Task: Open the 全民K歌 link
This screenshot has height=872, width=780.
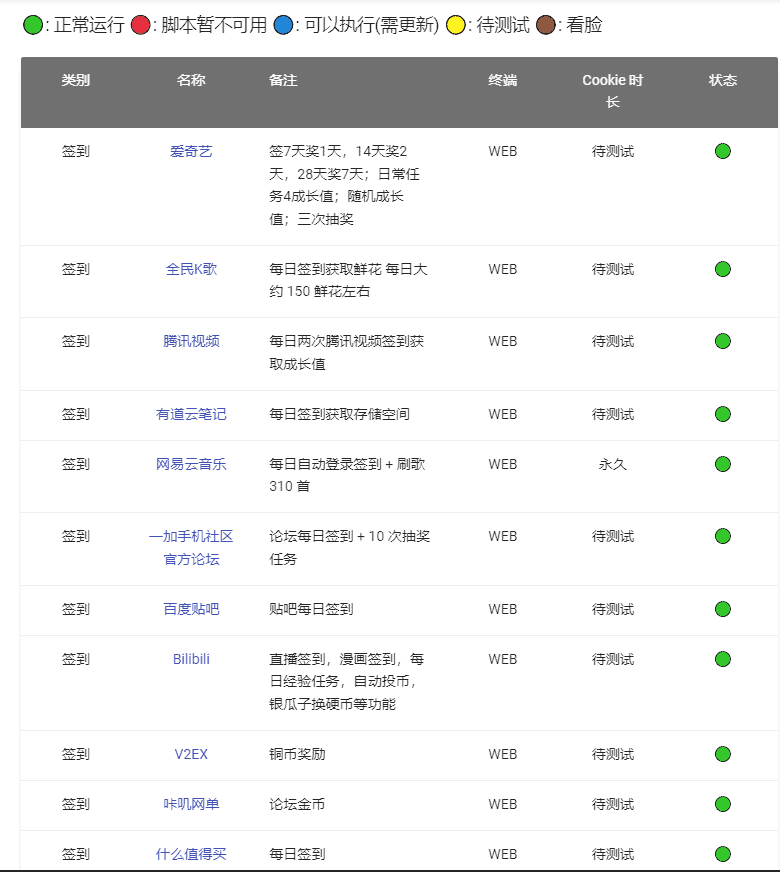Action: point(191,269)
